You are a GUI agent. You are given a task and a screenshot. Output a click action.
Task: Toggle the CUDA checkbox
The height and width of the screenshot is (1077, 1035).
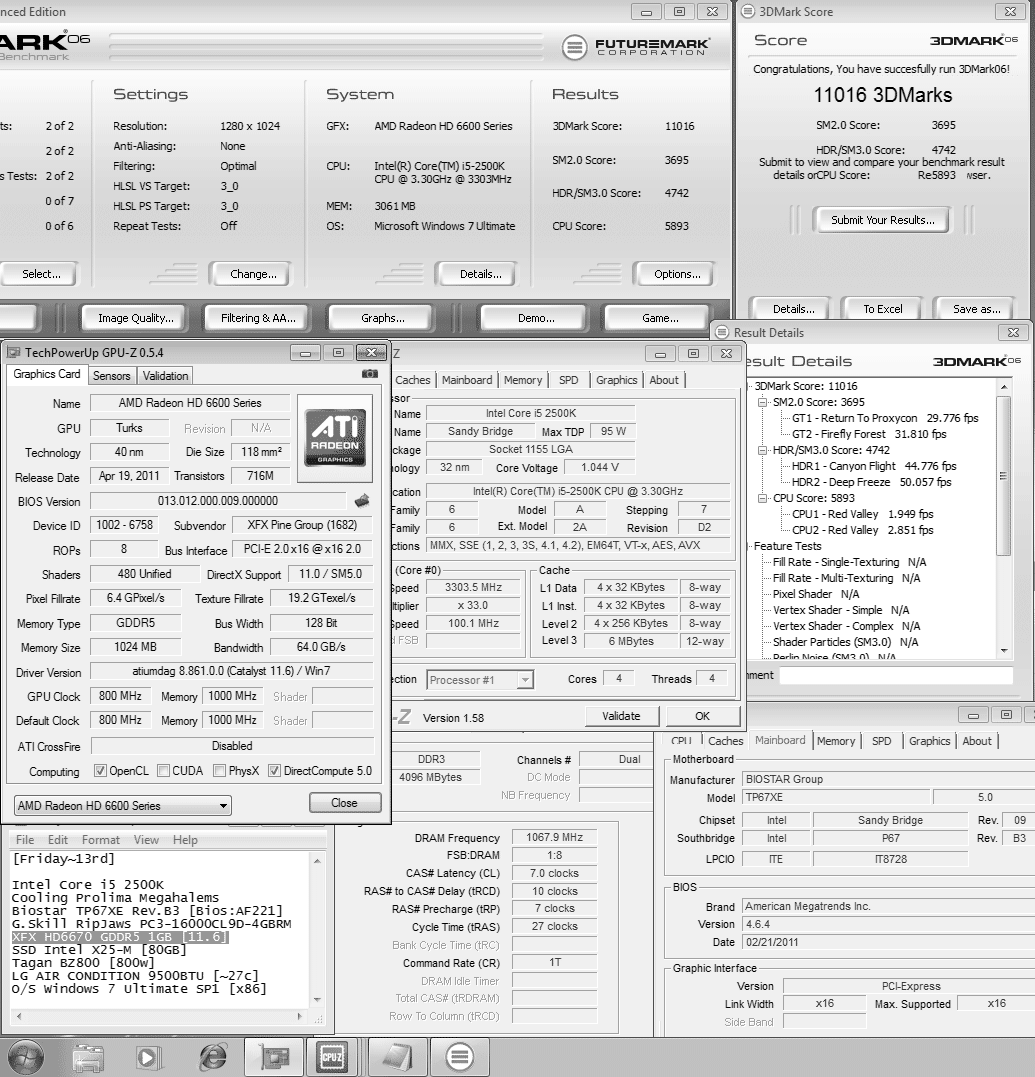163,771
